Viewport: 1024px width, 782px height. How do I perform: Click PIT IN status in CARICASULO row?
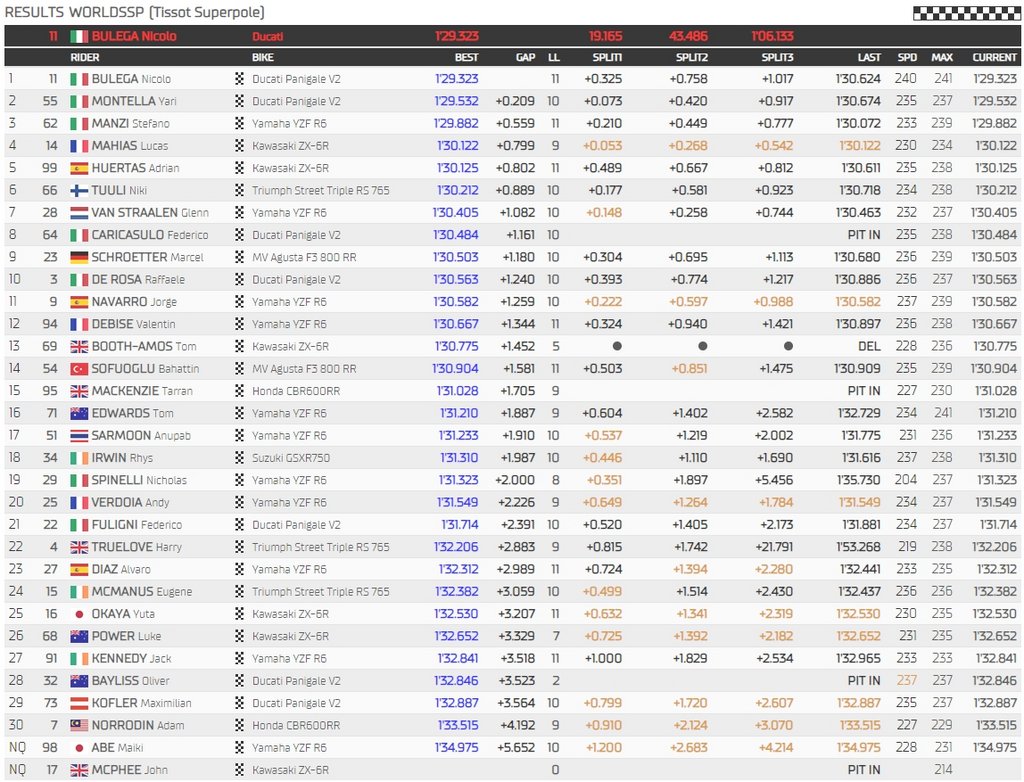coord(863,235)
